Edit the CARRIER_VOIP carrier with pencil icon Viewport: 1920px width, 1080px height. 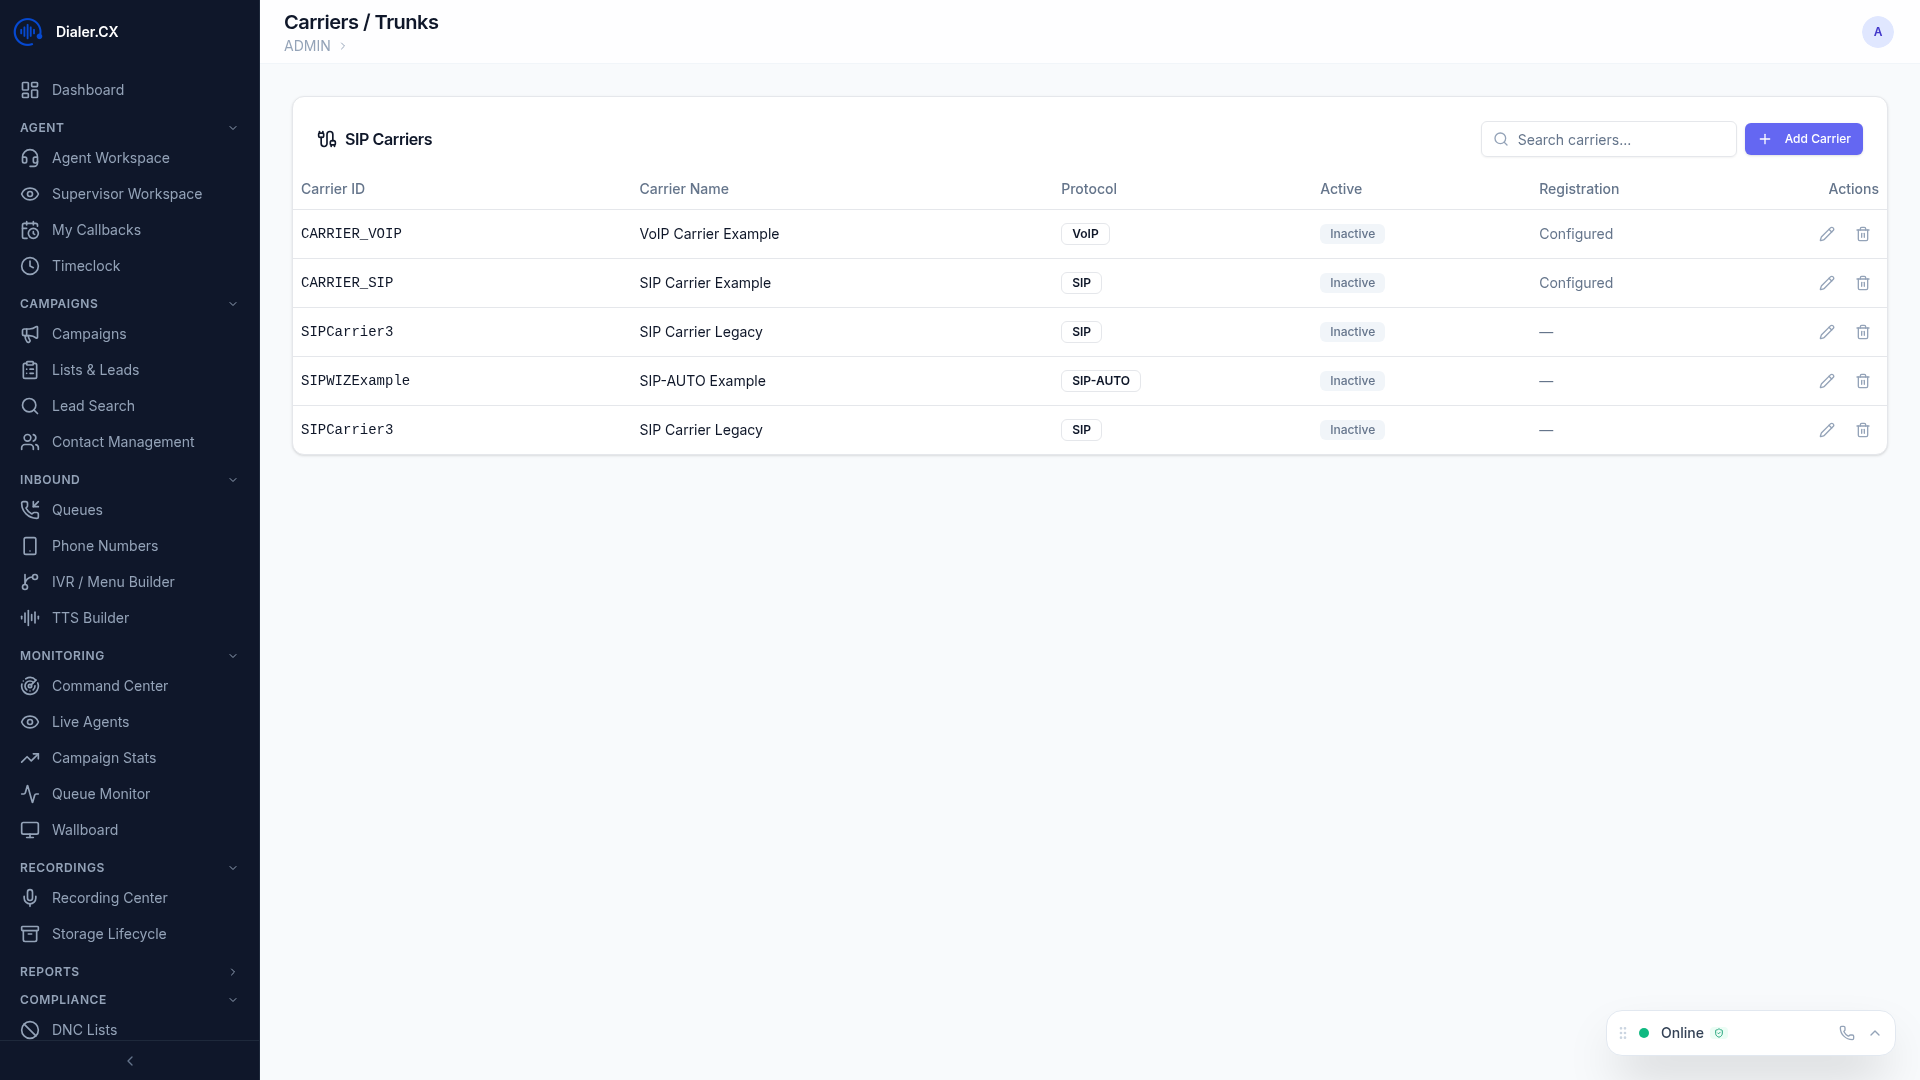[1827, 233]
